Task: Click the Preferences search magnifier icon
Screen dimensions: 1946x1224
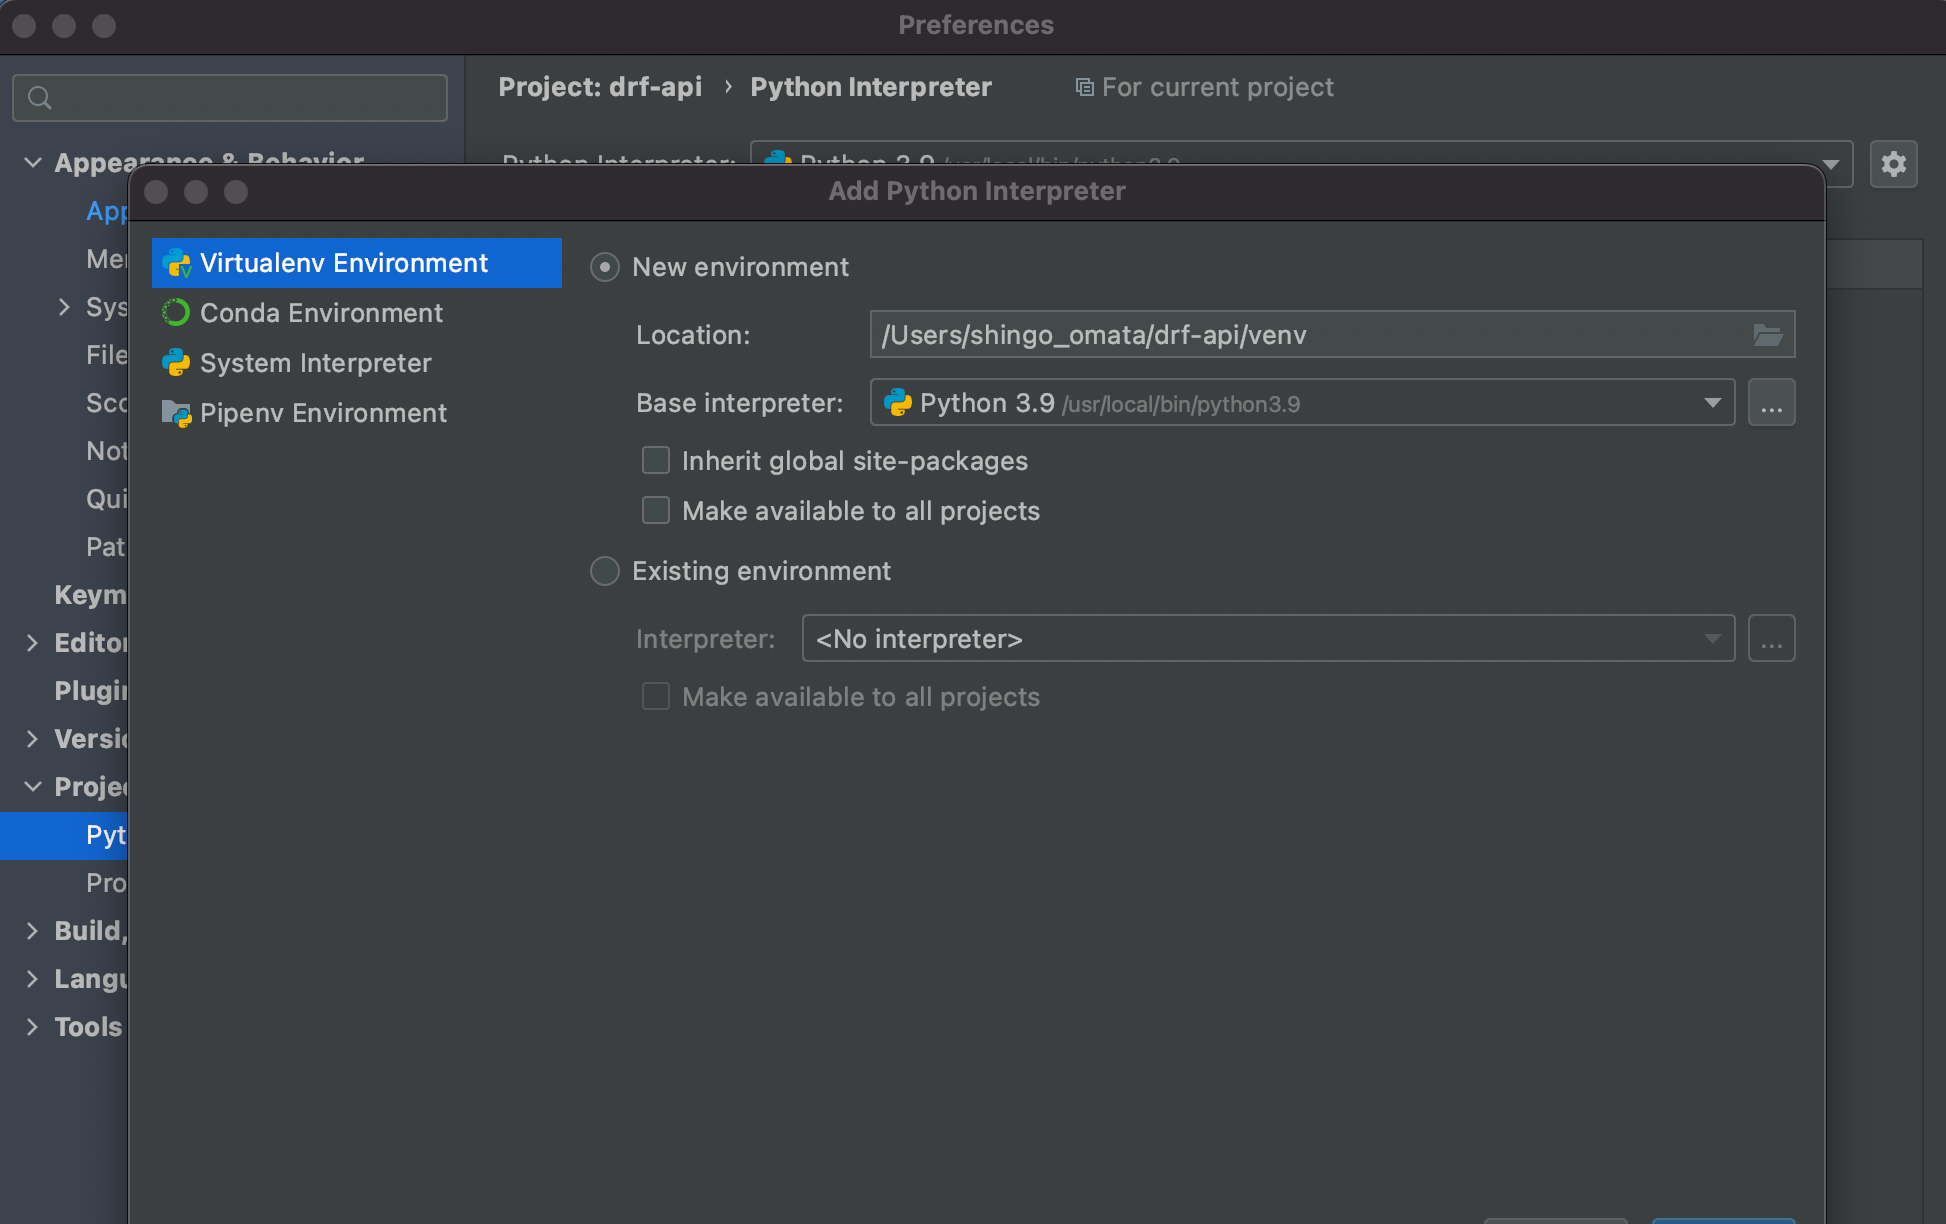Action: coord(40,98)
